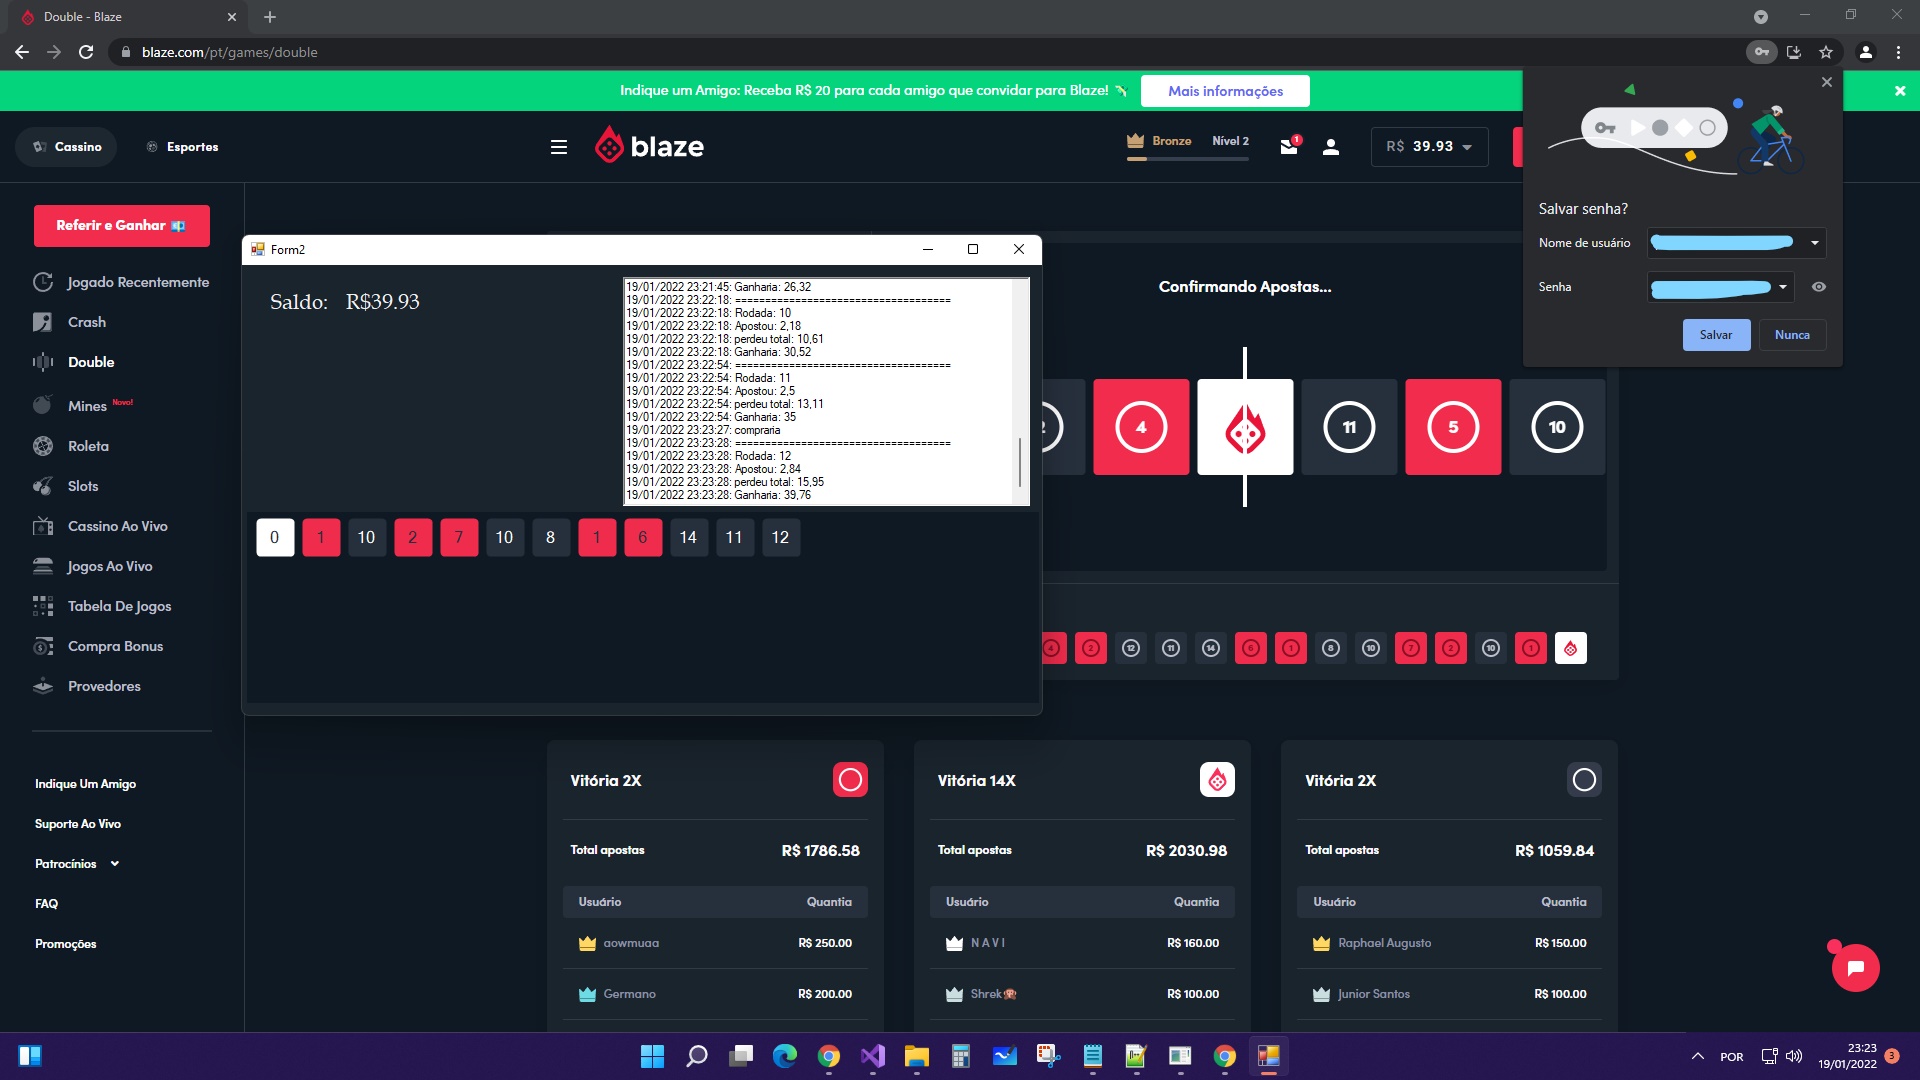This screenshot has height=1080, width=1920.
Task: Click the Bronze level progress bar
Action: tap(1187, 159)
